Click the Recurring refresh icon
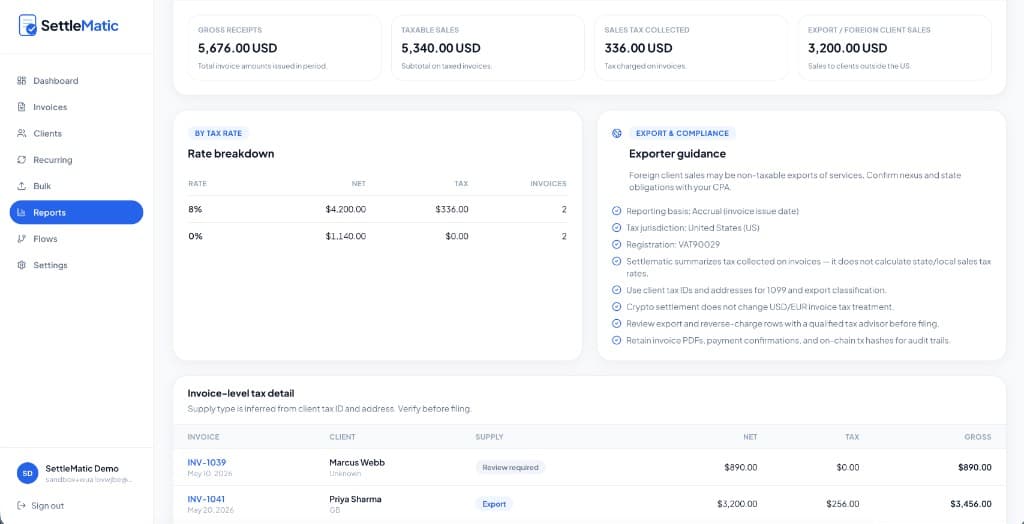Viewport: 1024px width, 524px height. (21, 160)
